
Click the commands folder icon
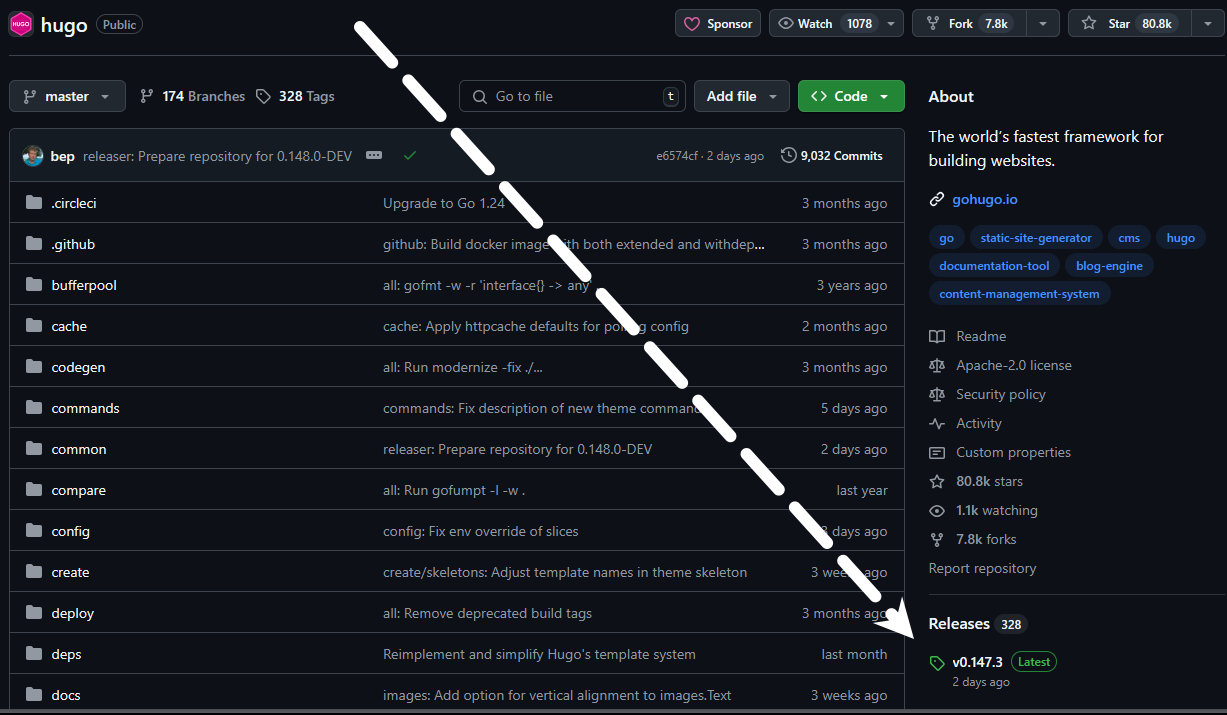click(x=34, y=408)
